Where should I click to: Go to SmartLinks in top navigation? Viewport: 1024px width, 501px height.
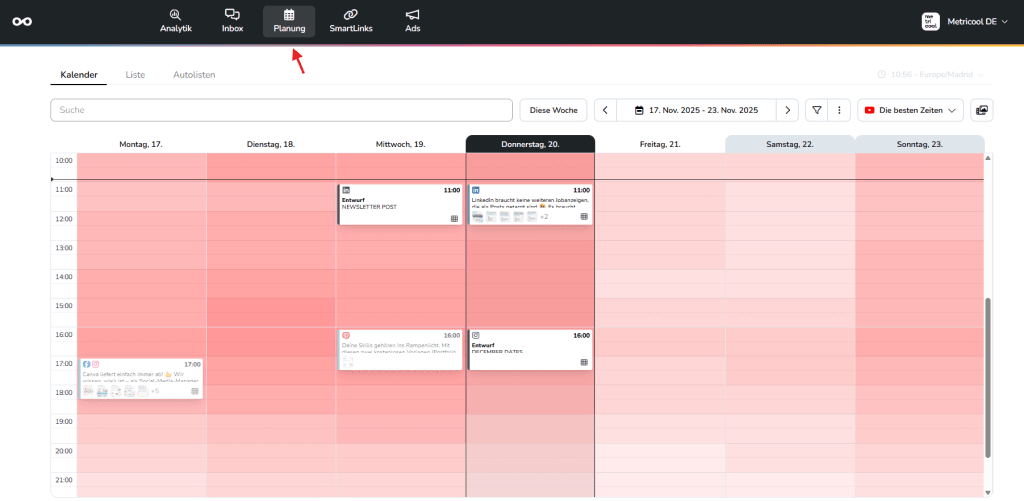349,21
